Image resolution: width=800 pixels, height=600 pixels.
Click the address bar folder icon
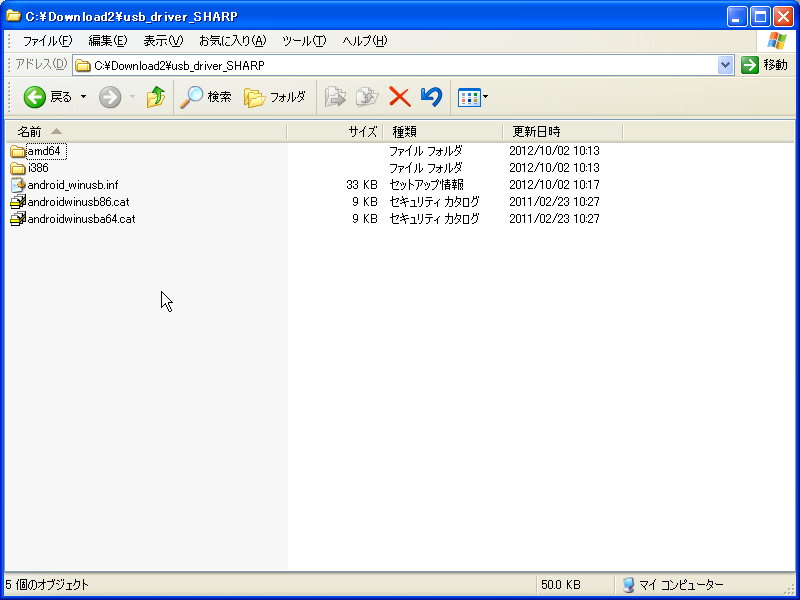click(83, 66)
